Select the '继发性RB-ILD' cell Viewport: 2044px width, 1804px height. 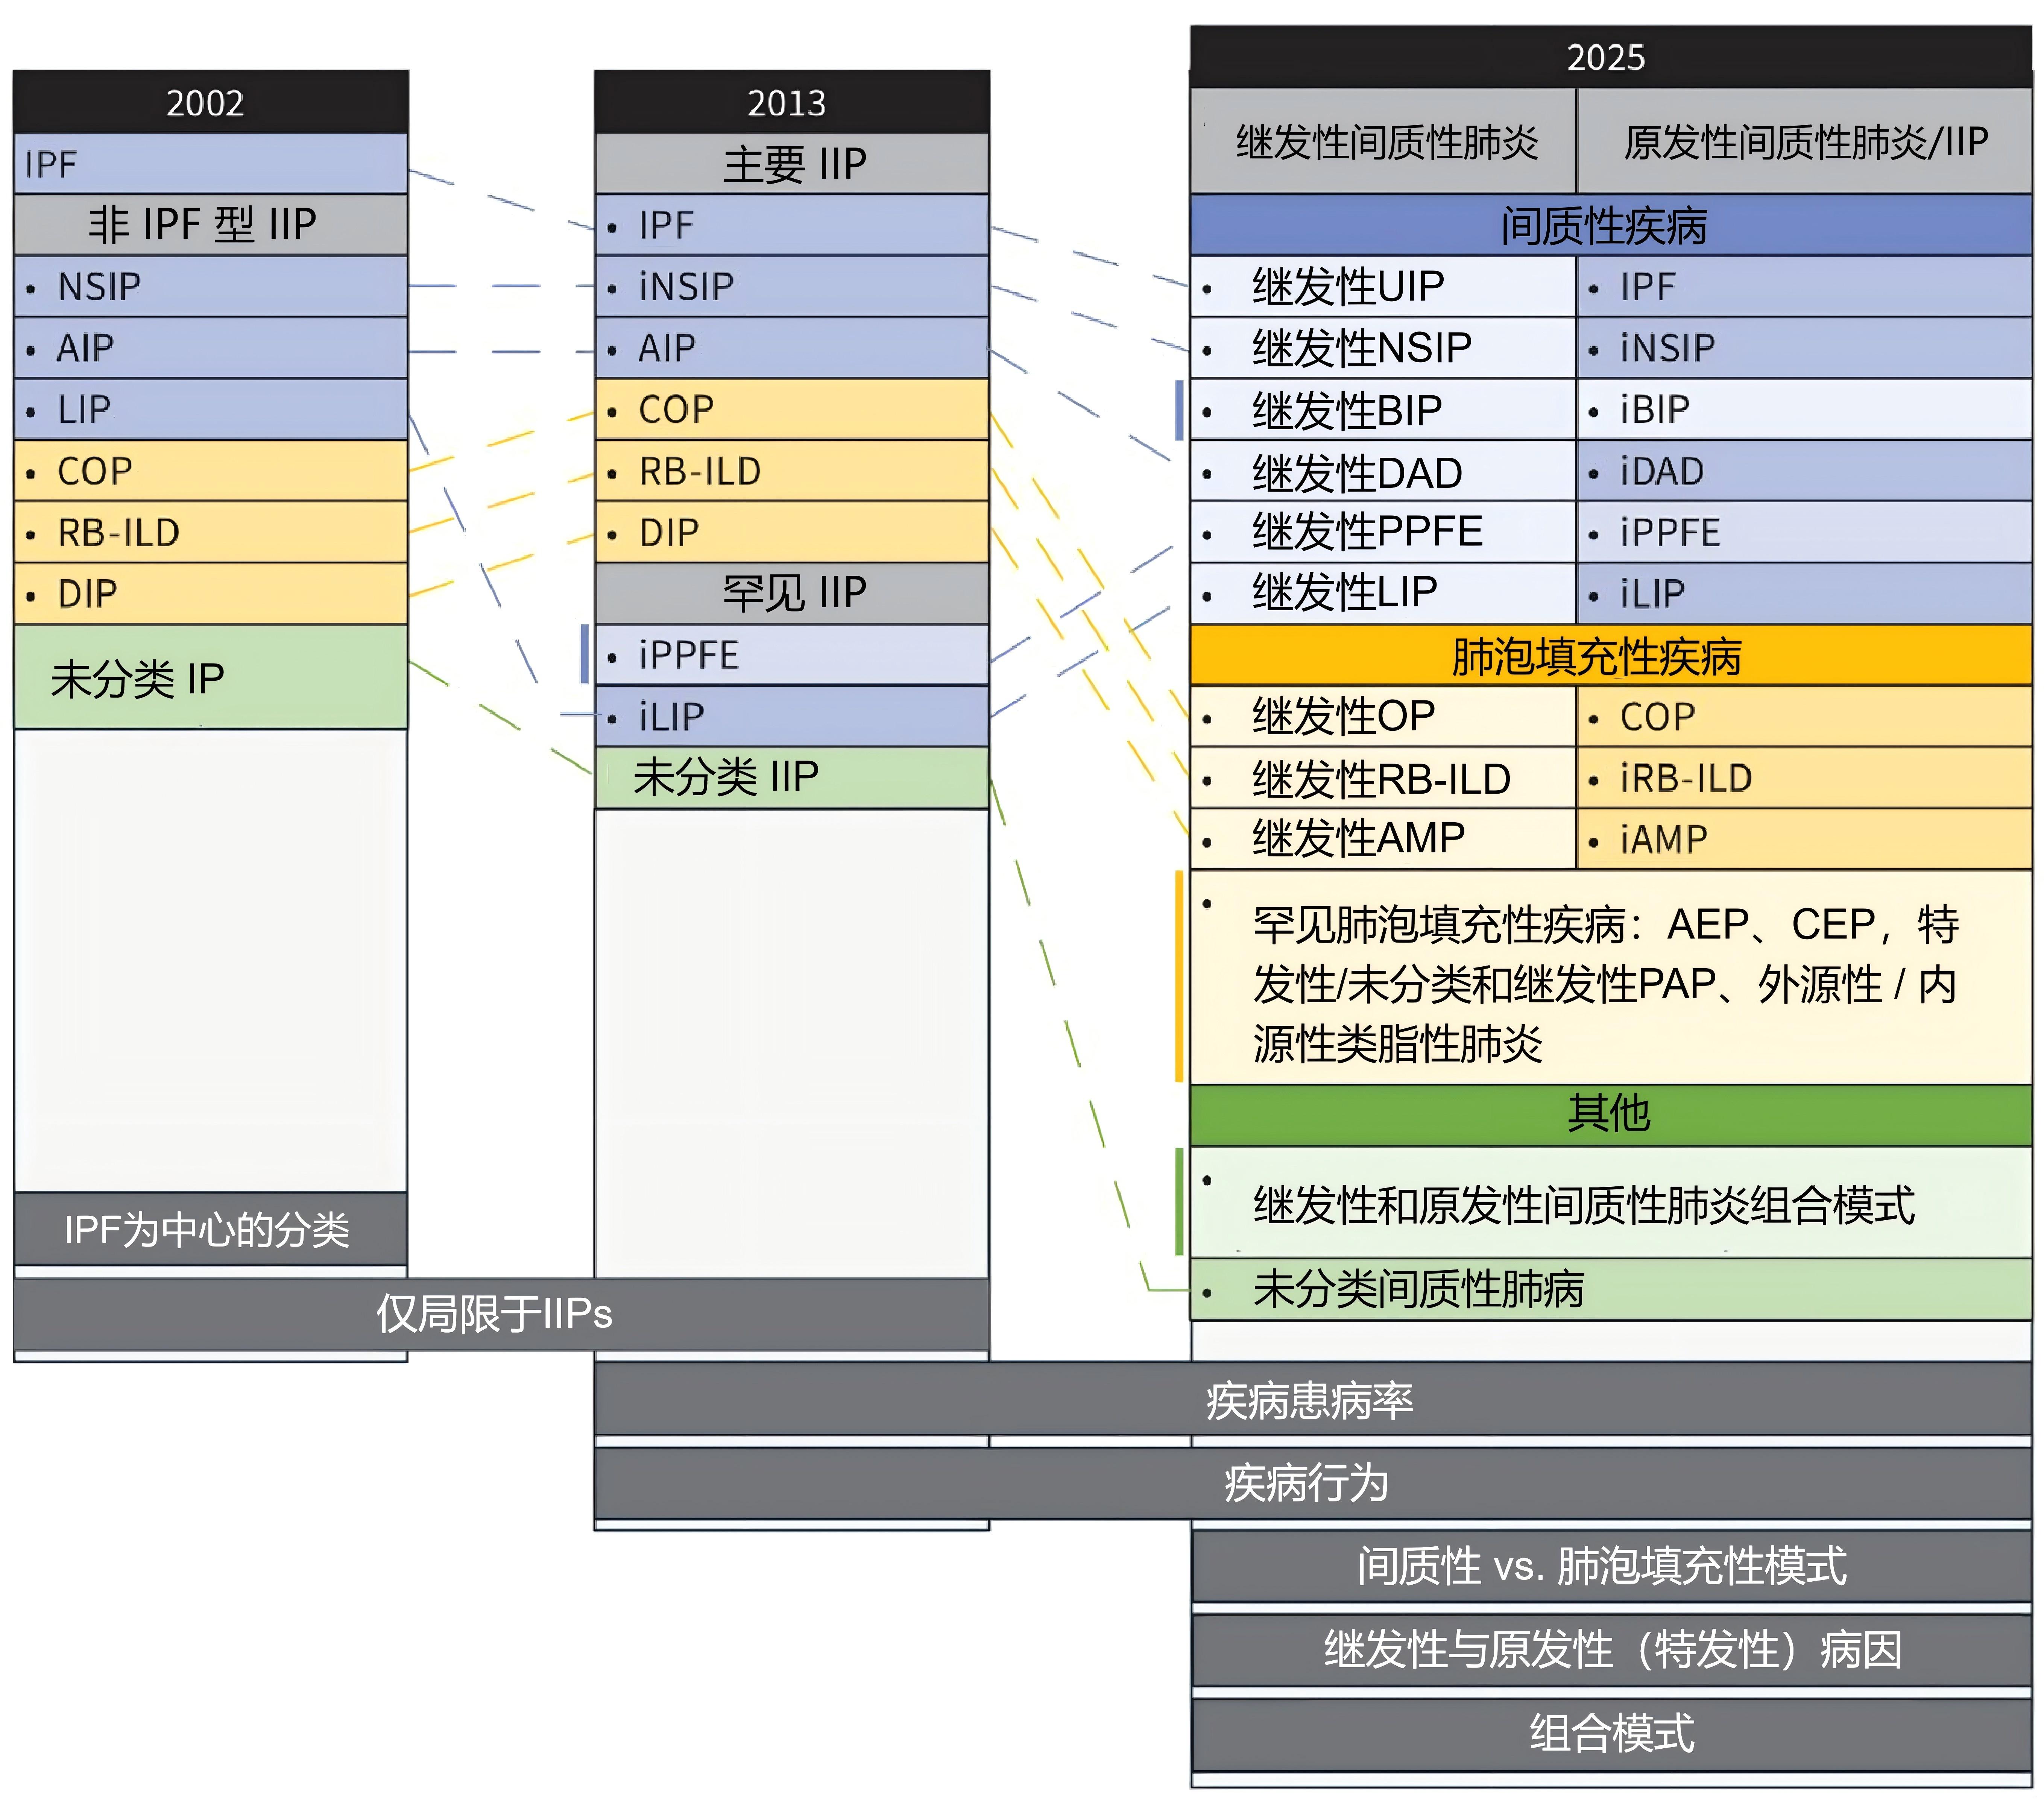(x=1384, y=778)
